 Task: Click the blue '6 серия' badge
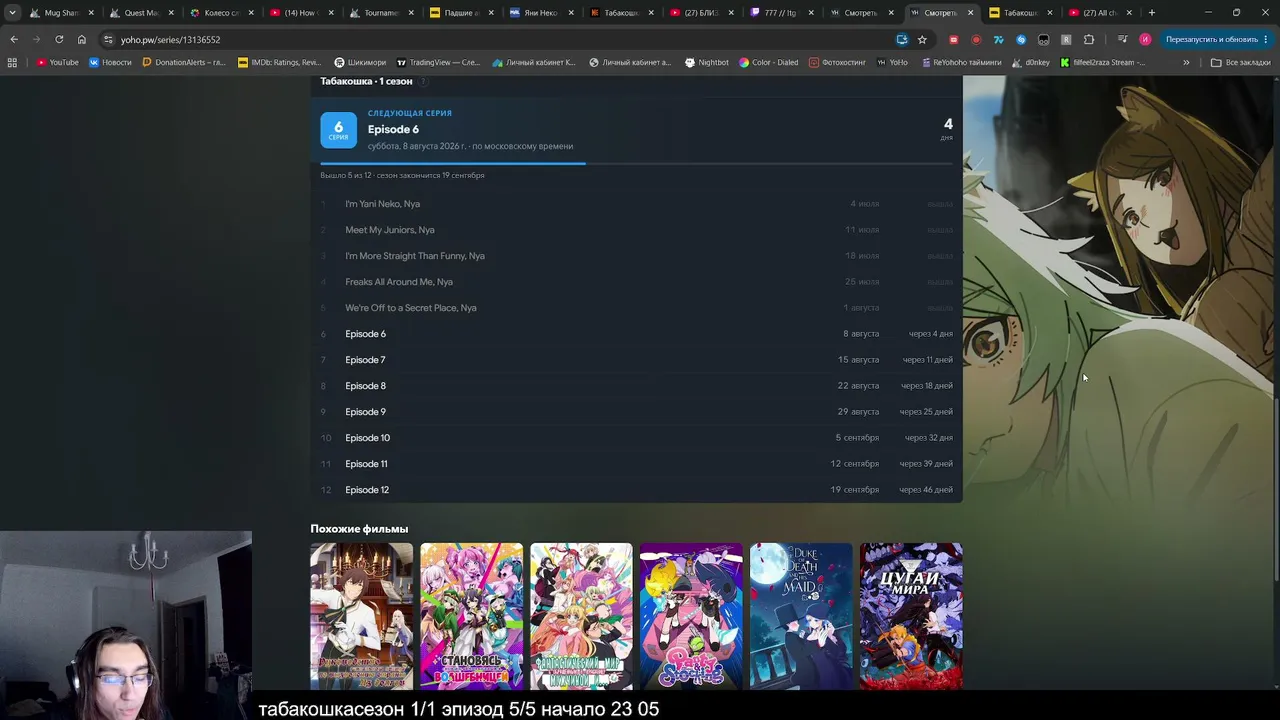point(338,130)
